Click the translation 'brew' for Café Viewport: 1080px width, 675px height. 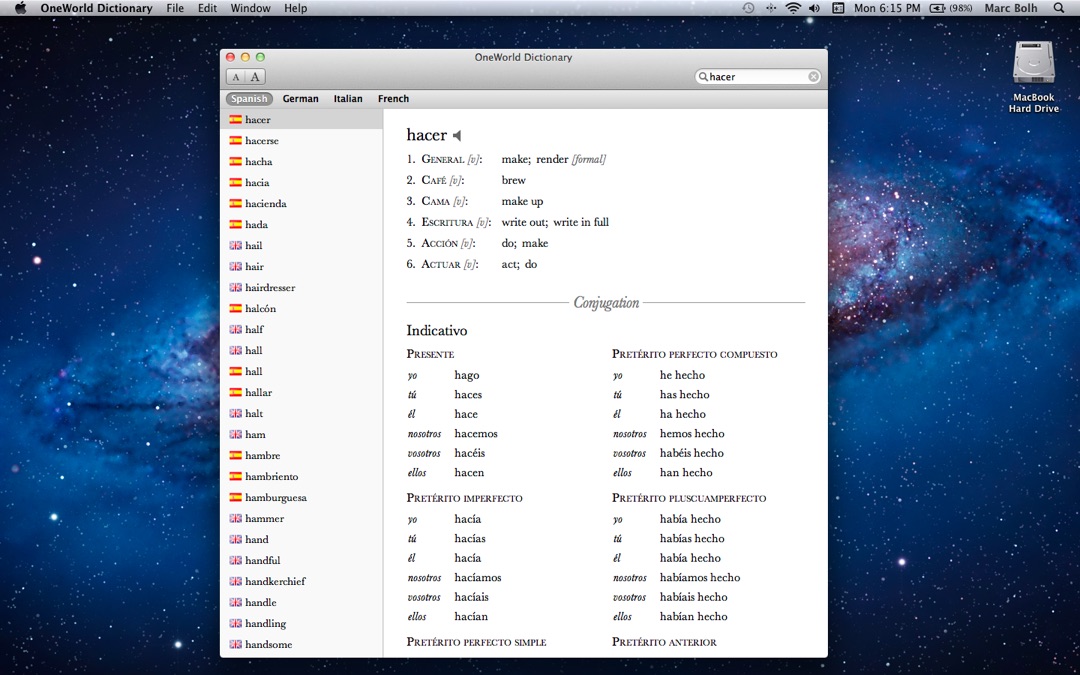coord(514,180)
